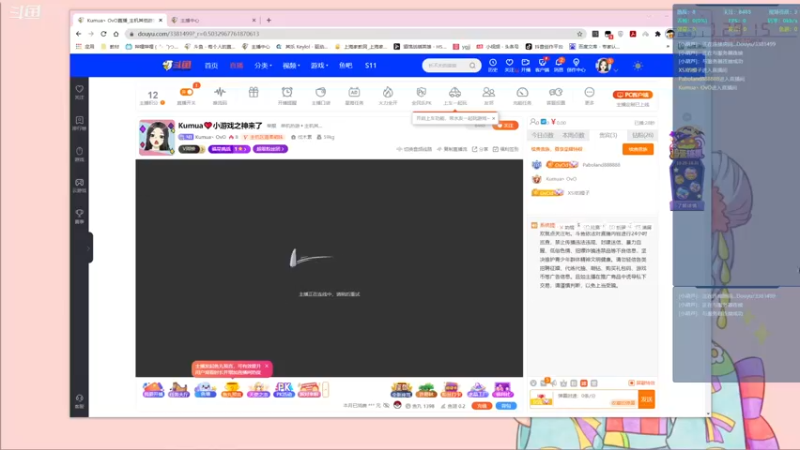Screen dimensions: 800x450
Task: Open the gauge dial icon in the streamer toolbar
Action: [522, 92]
